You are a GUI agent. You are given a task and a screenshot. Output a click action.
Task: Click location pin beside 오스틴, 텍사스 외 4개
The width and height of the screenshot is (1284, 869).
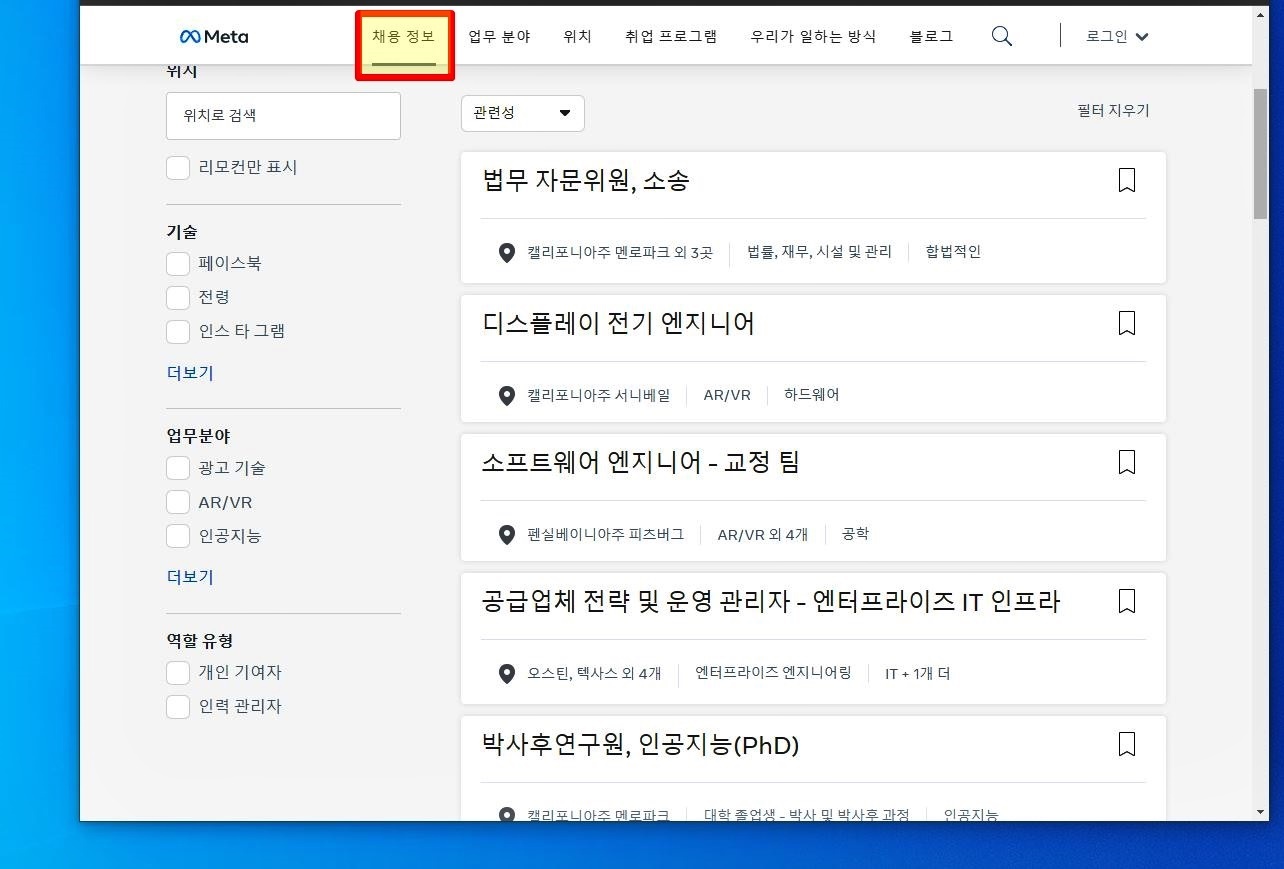pyautogui.click(x=507, y=674)
